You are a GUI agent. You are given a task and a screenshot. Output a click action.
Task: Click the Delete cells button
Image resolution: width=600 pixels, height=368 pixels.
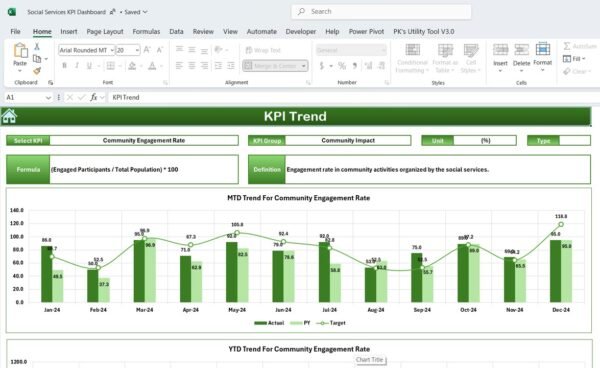(521, 57)
